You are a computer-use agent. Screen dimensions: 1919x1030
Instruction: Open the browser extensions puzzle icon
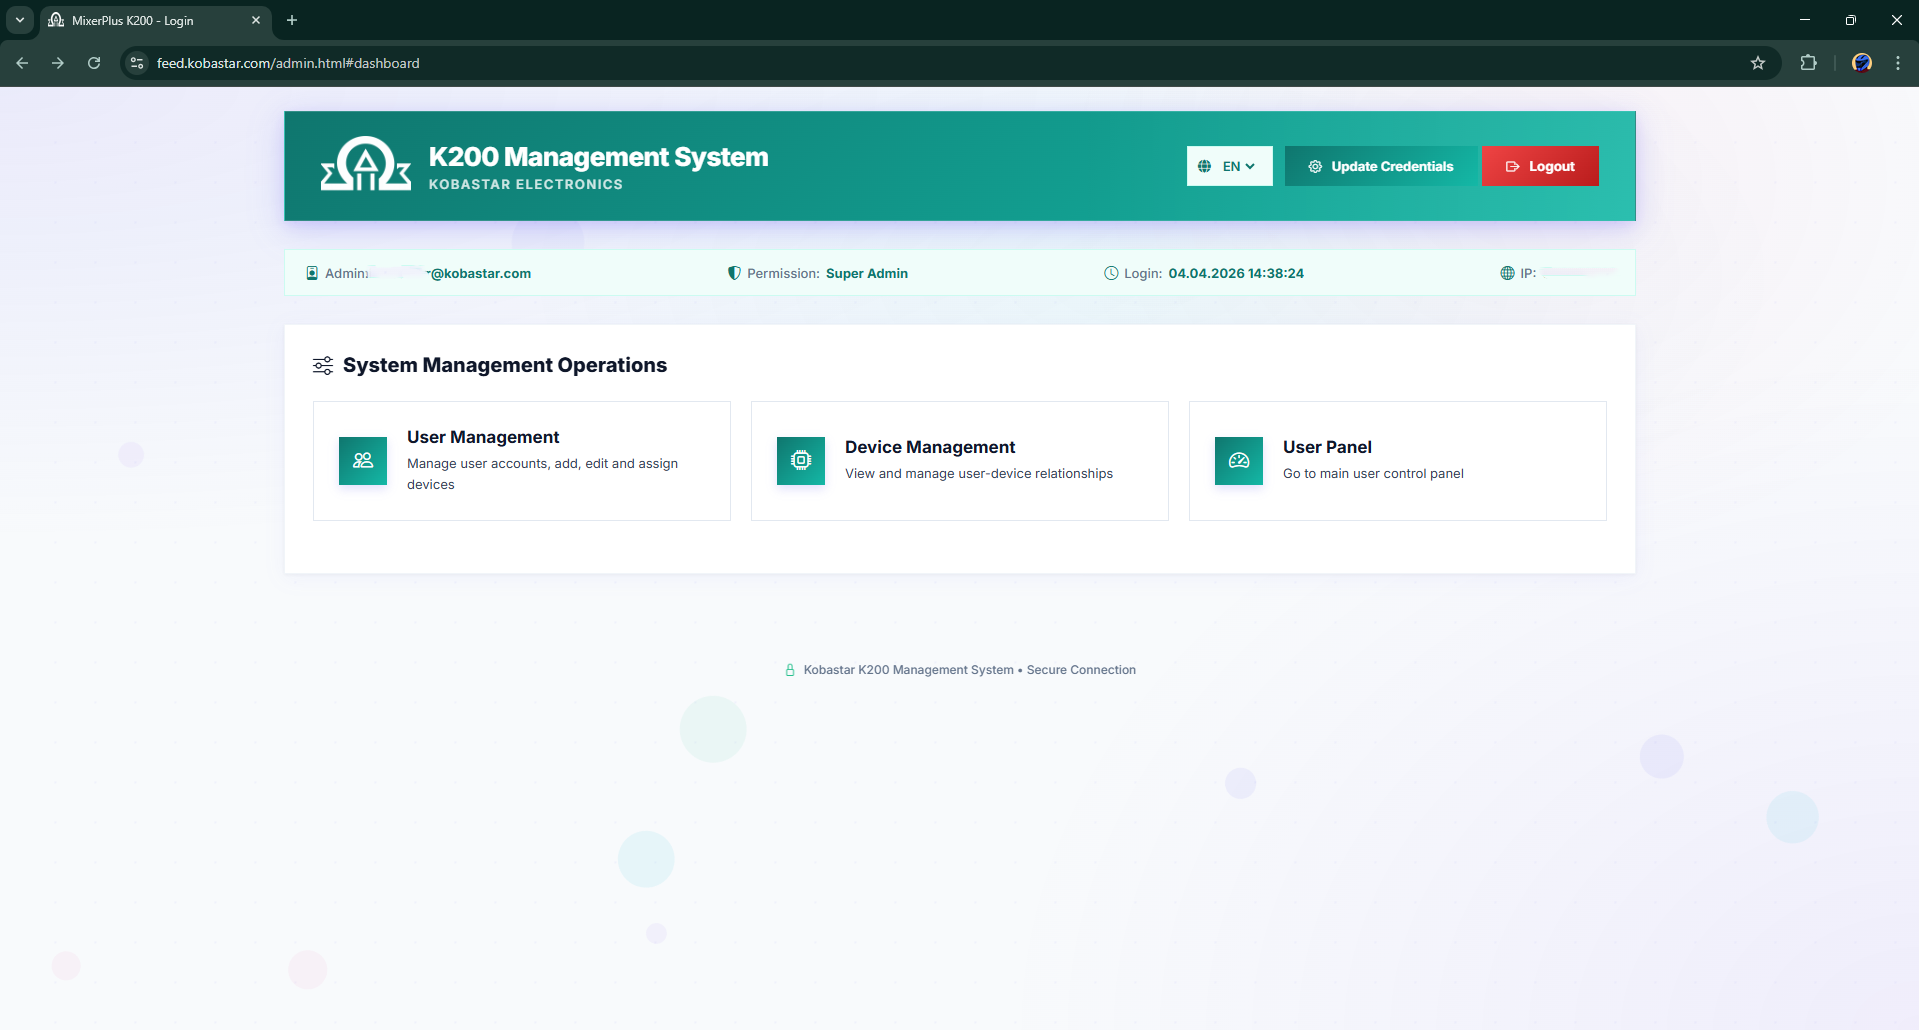(1808, 63)
